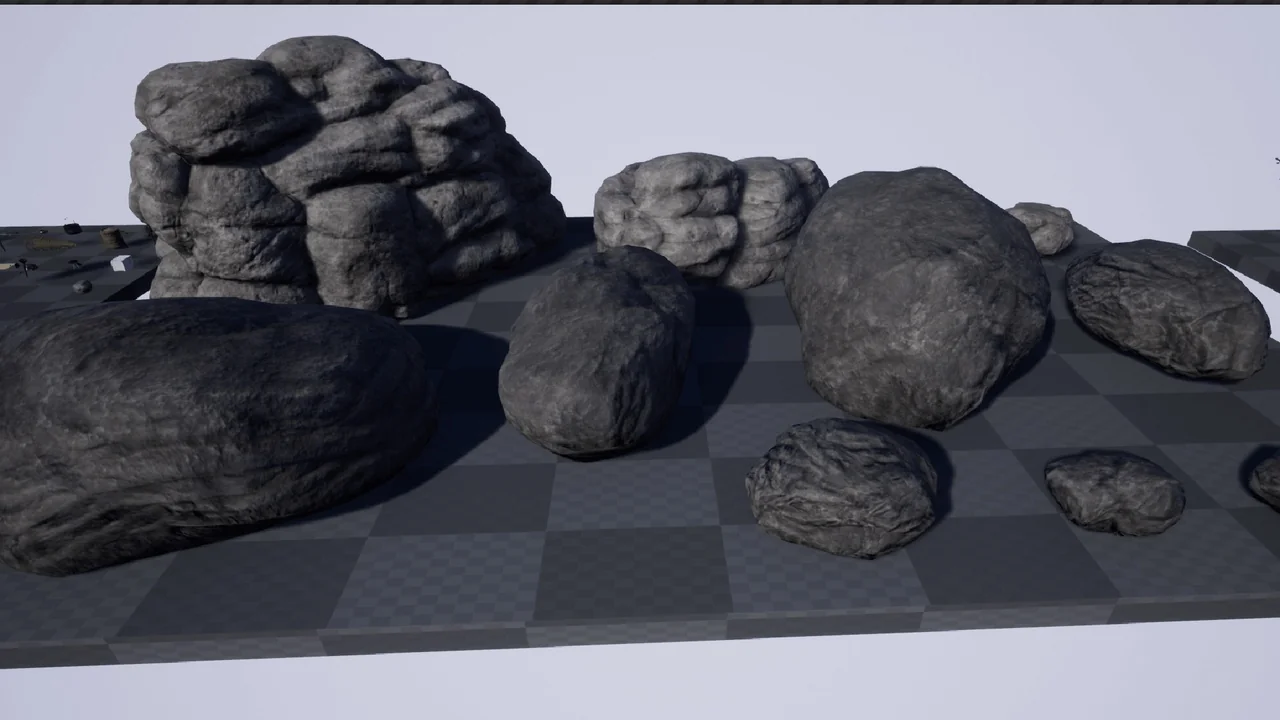1280x720 pixels.
Task: Select the partially visible rock at right edge
Action: pyautogui.click(x=1268, y=480)
